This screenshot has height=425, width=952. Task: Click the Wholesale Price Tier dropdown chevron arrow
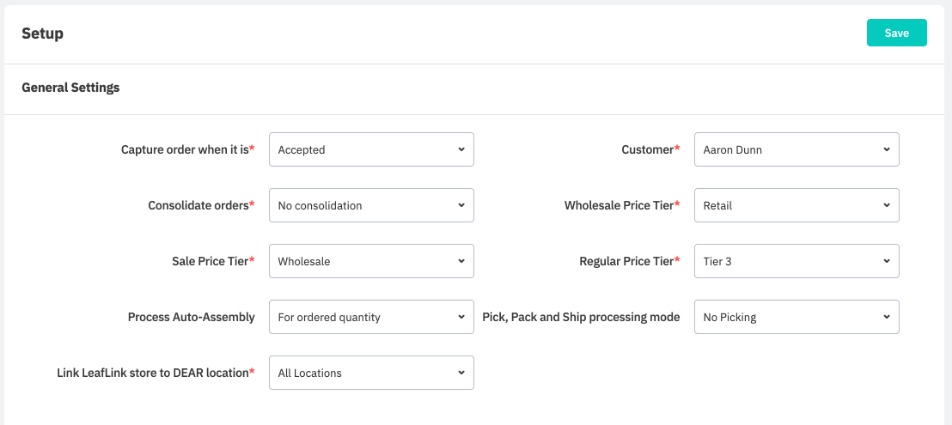[886, 205]
